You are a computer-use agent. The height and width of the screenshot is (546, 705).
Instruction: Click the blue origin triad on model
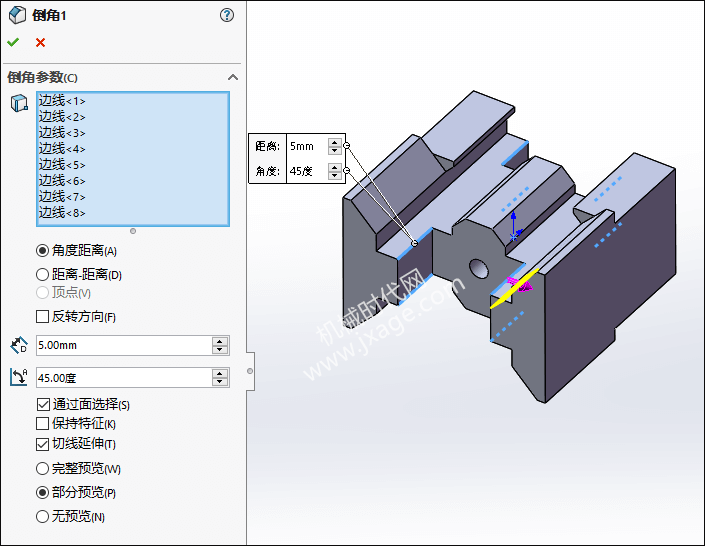coord(514,227)
